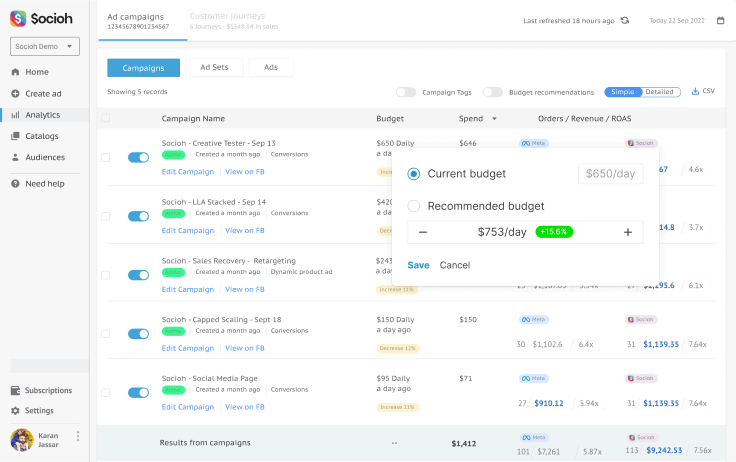Expand the Socioh Demo account dropdown
736x462 pixels.
(x=44, y=47)
